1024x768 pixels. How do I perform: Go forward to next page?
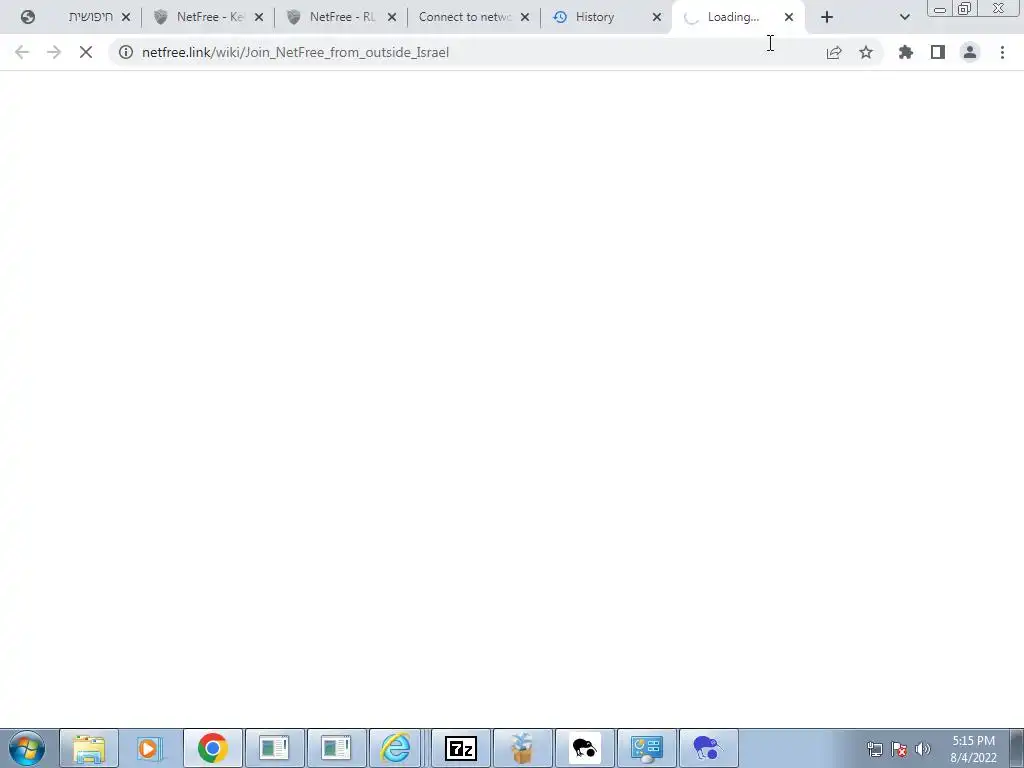(x=54, y=52)
